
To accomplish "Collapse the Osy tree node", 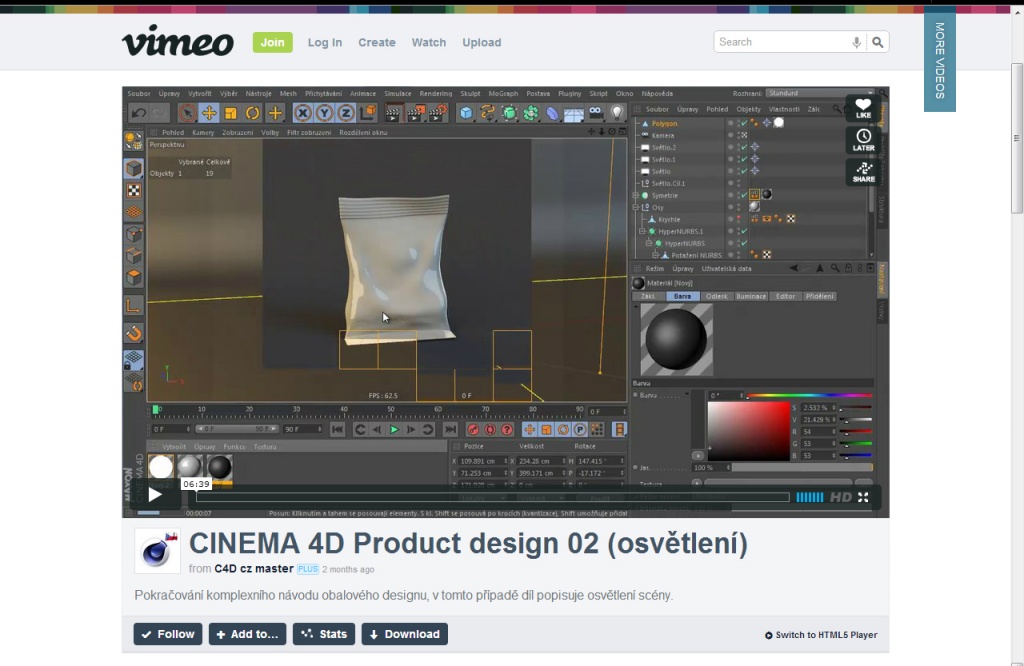I will point(635,207).
